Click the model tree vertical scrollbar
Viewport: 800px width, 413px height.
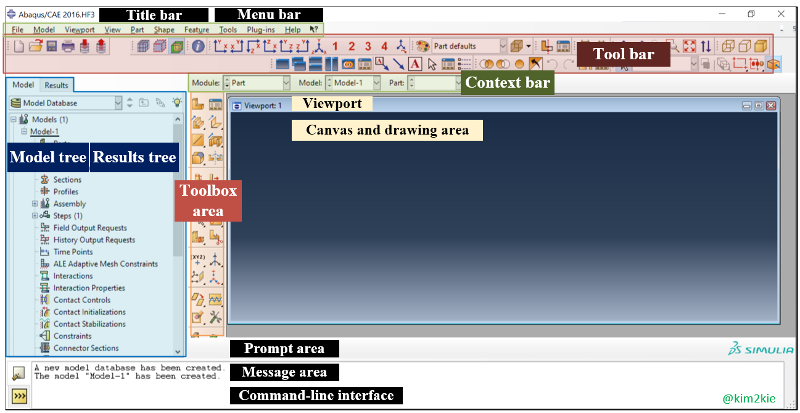[x=178, y=235]
